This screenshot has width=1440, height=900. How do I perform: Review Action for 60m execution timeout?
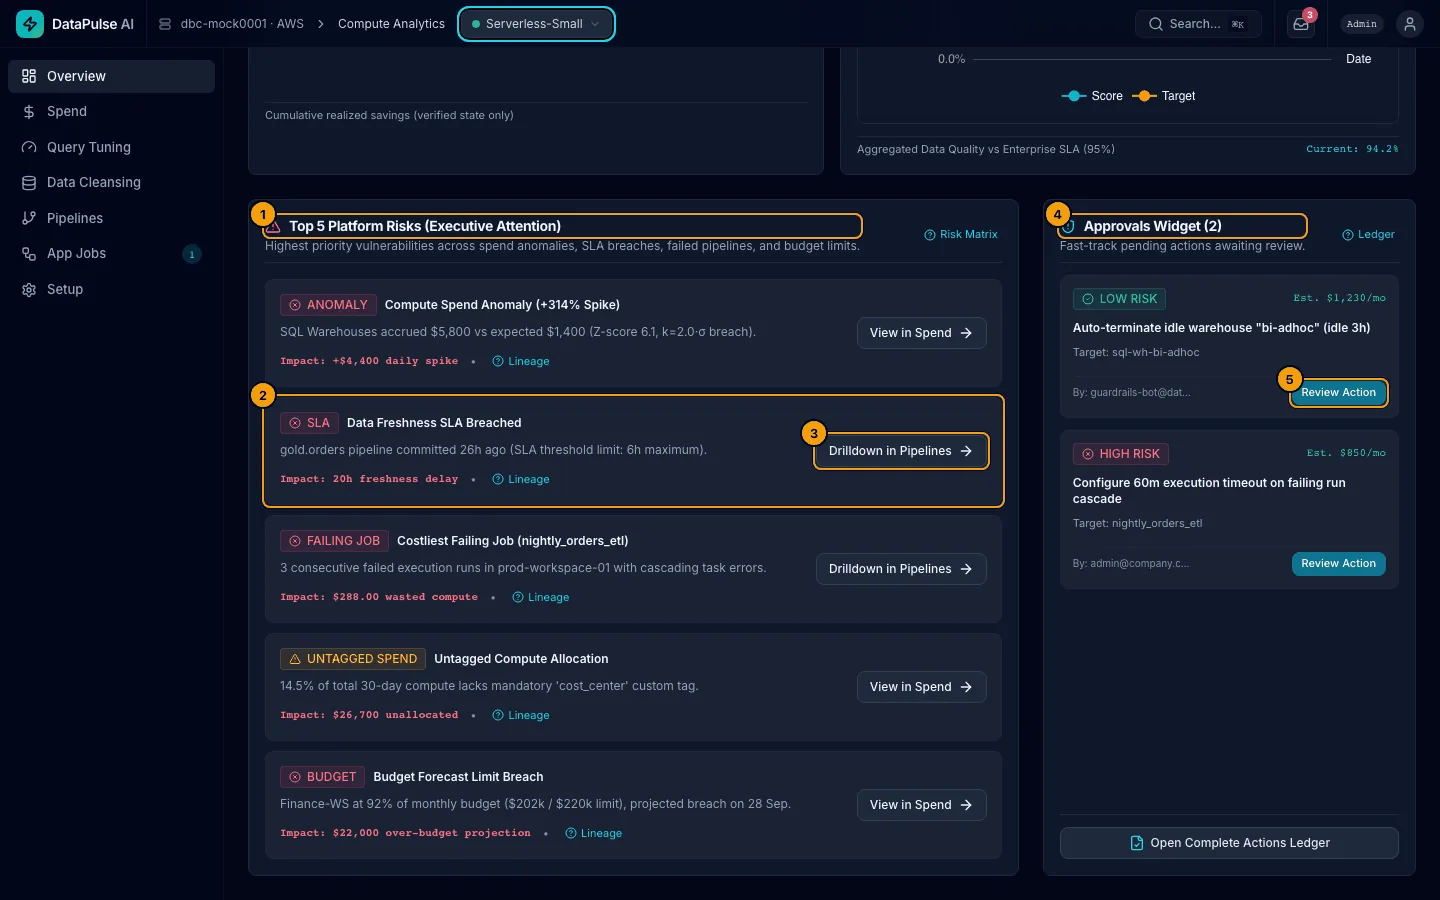pyautogui.click(x=1338, y=564)
